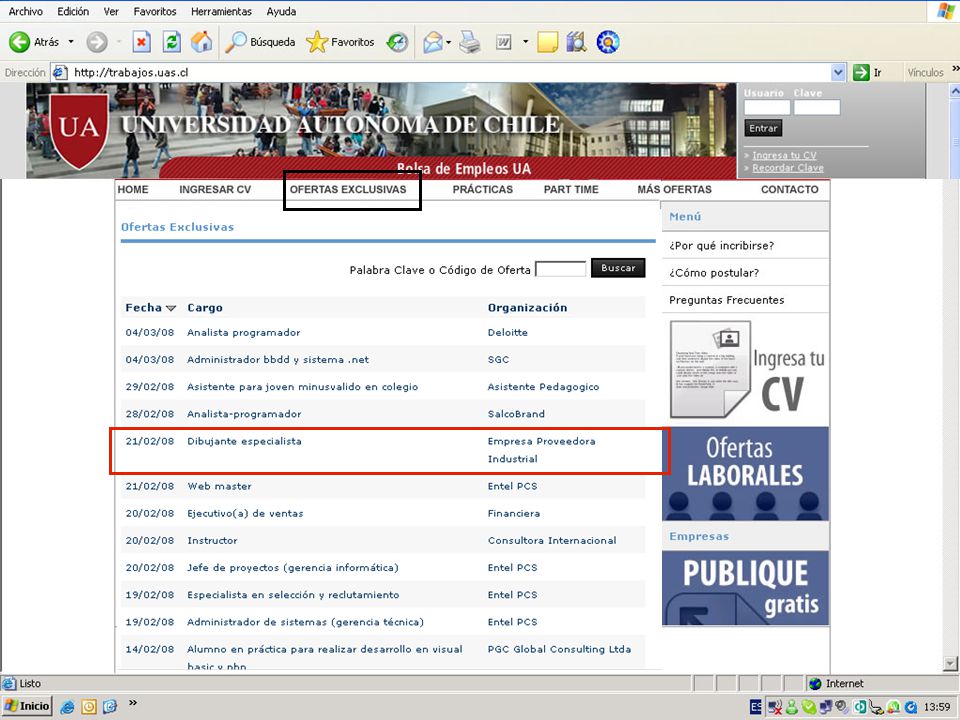Image resolution: width=960 pixels, height=720 pixels.
Task: Click the Usuario input field
Action: click(767, 107)
